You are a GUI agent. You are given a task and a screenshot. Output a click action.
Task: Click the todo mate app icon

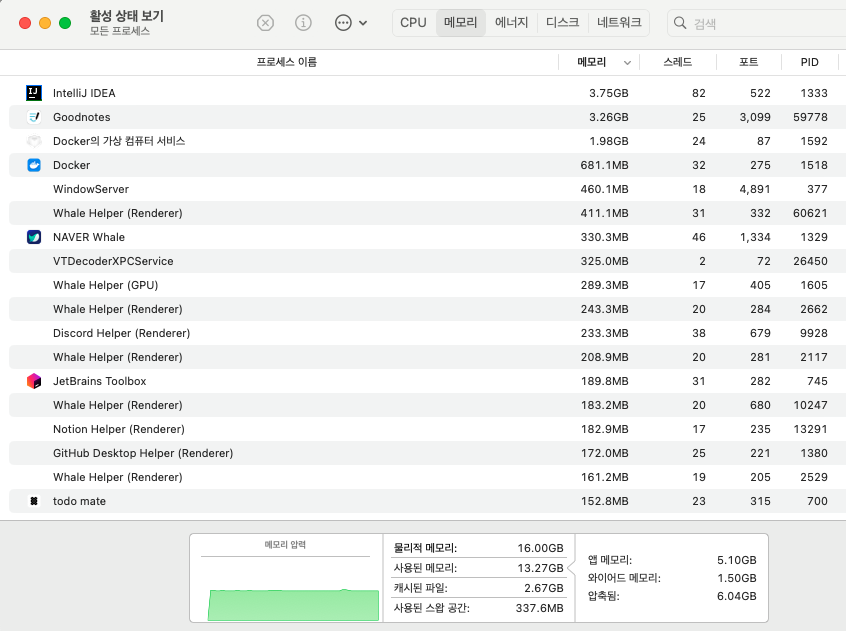[34, 501]
